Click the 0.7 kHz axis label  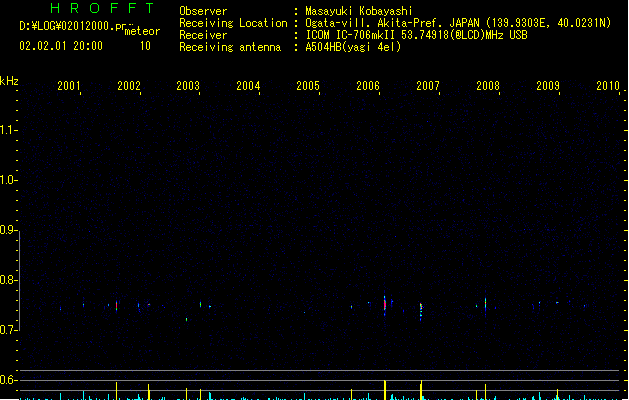[x=8, y=330]
